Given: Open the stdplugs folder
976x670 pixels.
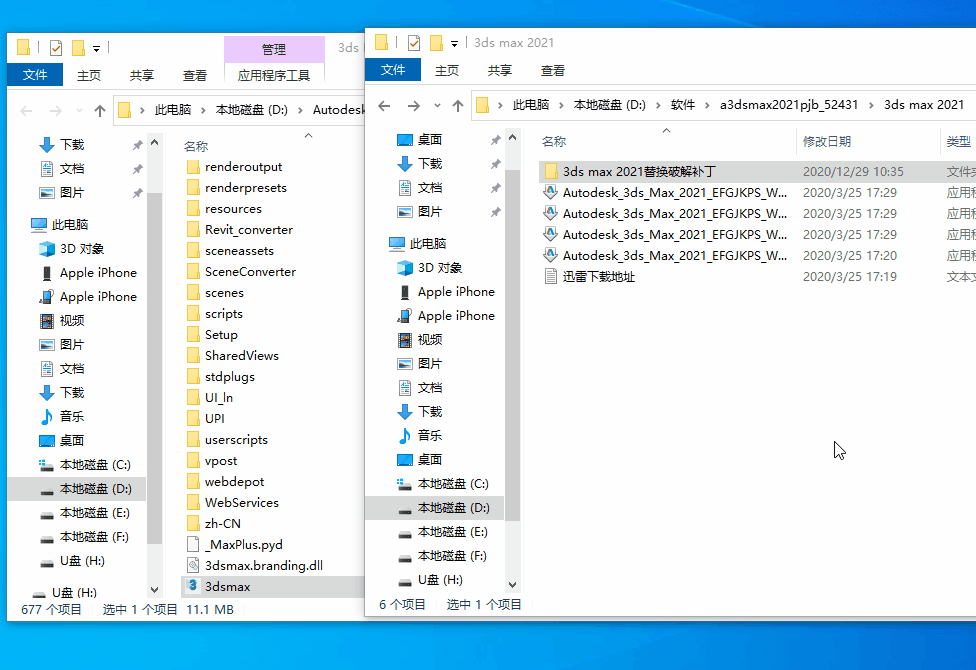Looking at the screenshot, I should (x=230, y=377).
